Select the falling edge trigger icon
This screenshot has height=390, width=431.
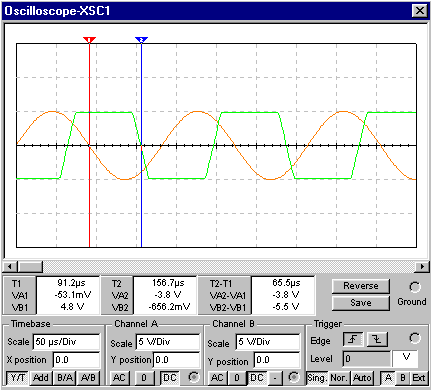point(377,340)
